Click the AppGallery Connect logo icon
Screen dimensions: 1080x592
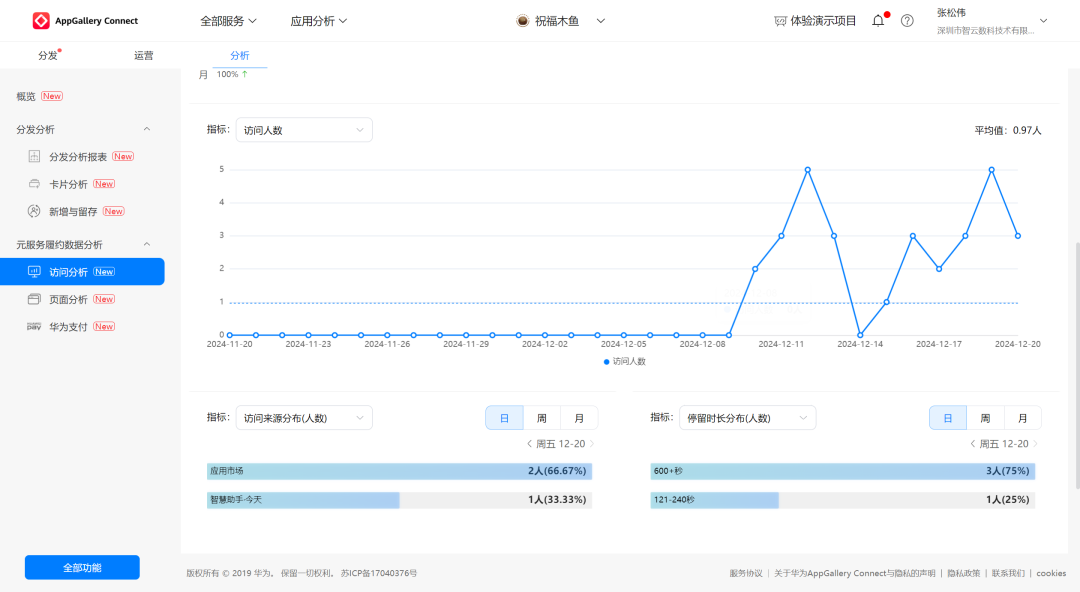(42, 20)
